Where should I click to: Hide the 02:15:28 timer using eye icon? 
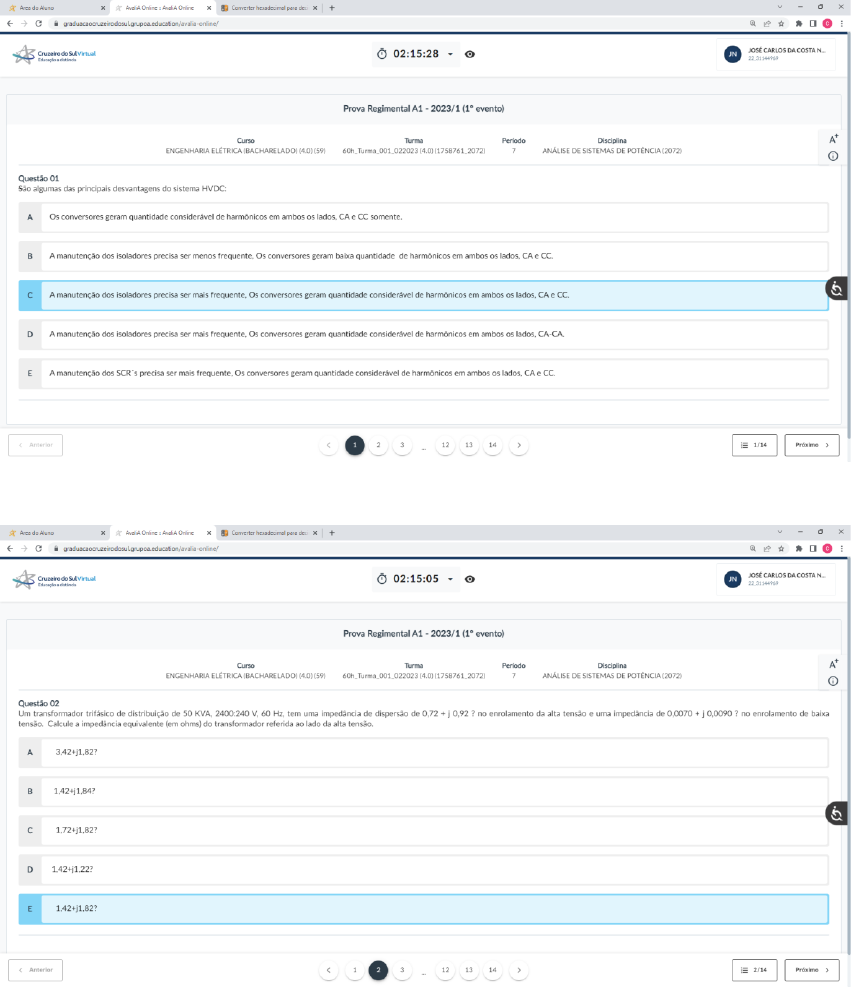[469, 54]
